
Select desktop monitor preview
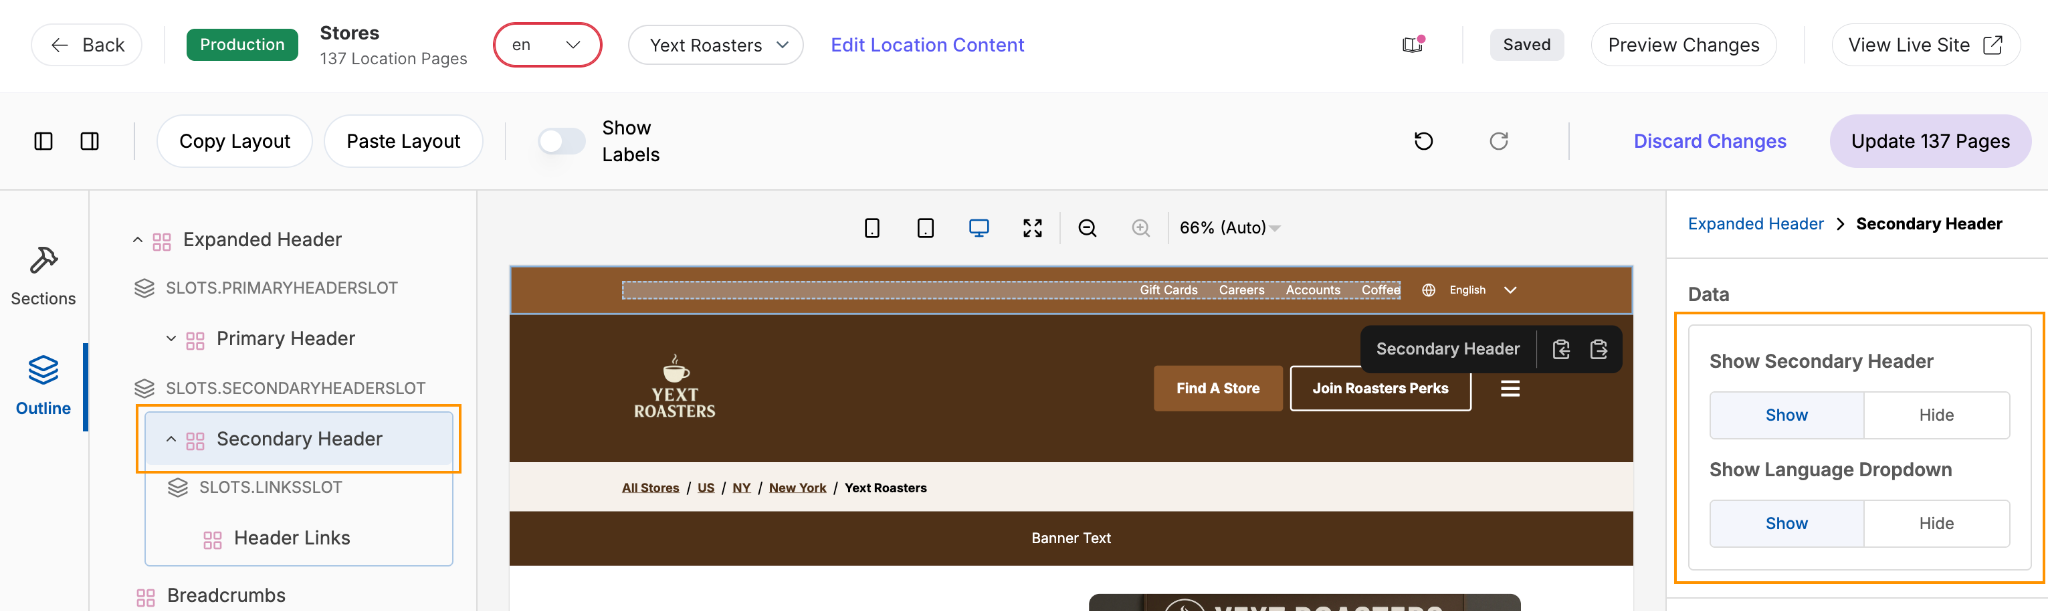coord(979,228)
